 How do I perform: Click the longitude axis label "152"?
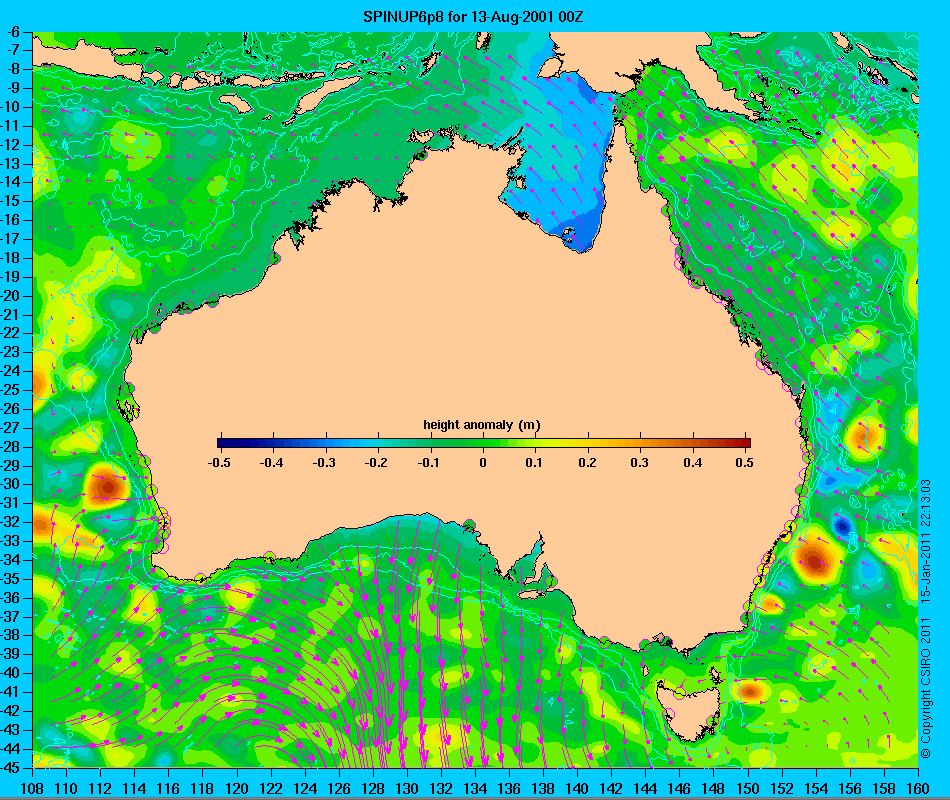tap(782, 788)
